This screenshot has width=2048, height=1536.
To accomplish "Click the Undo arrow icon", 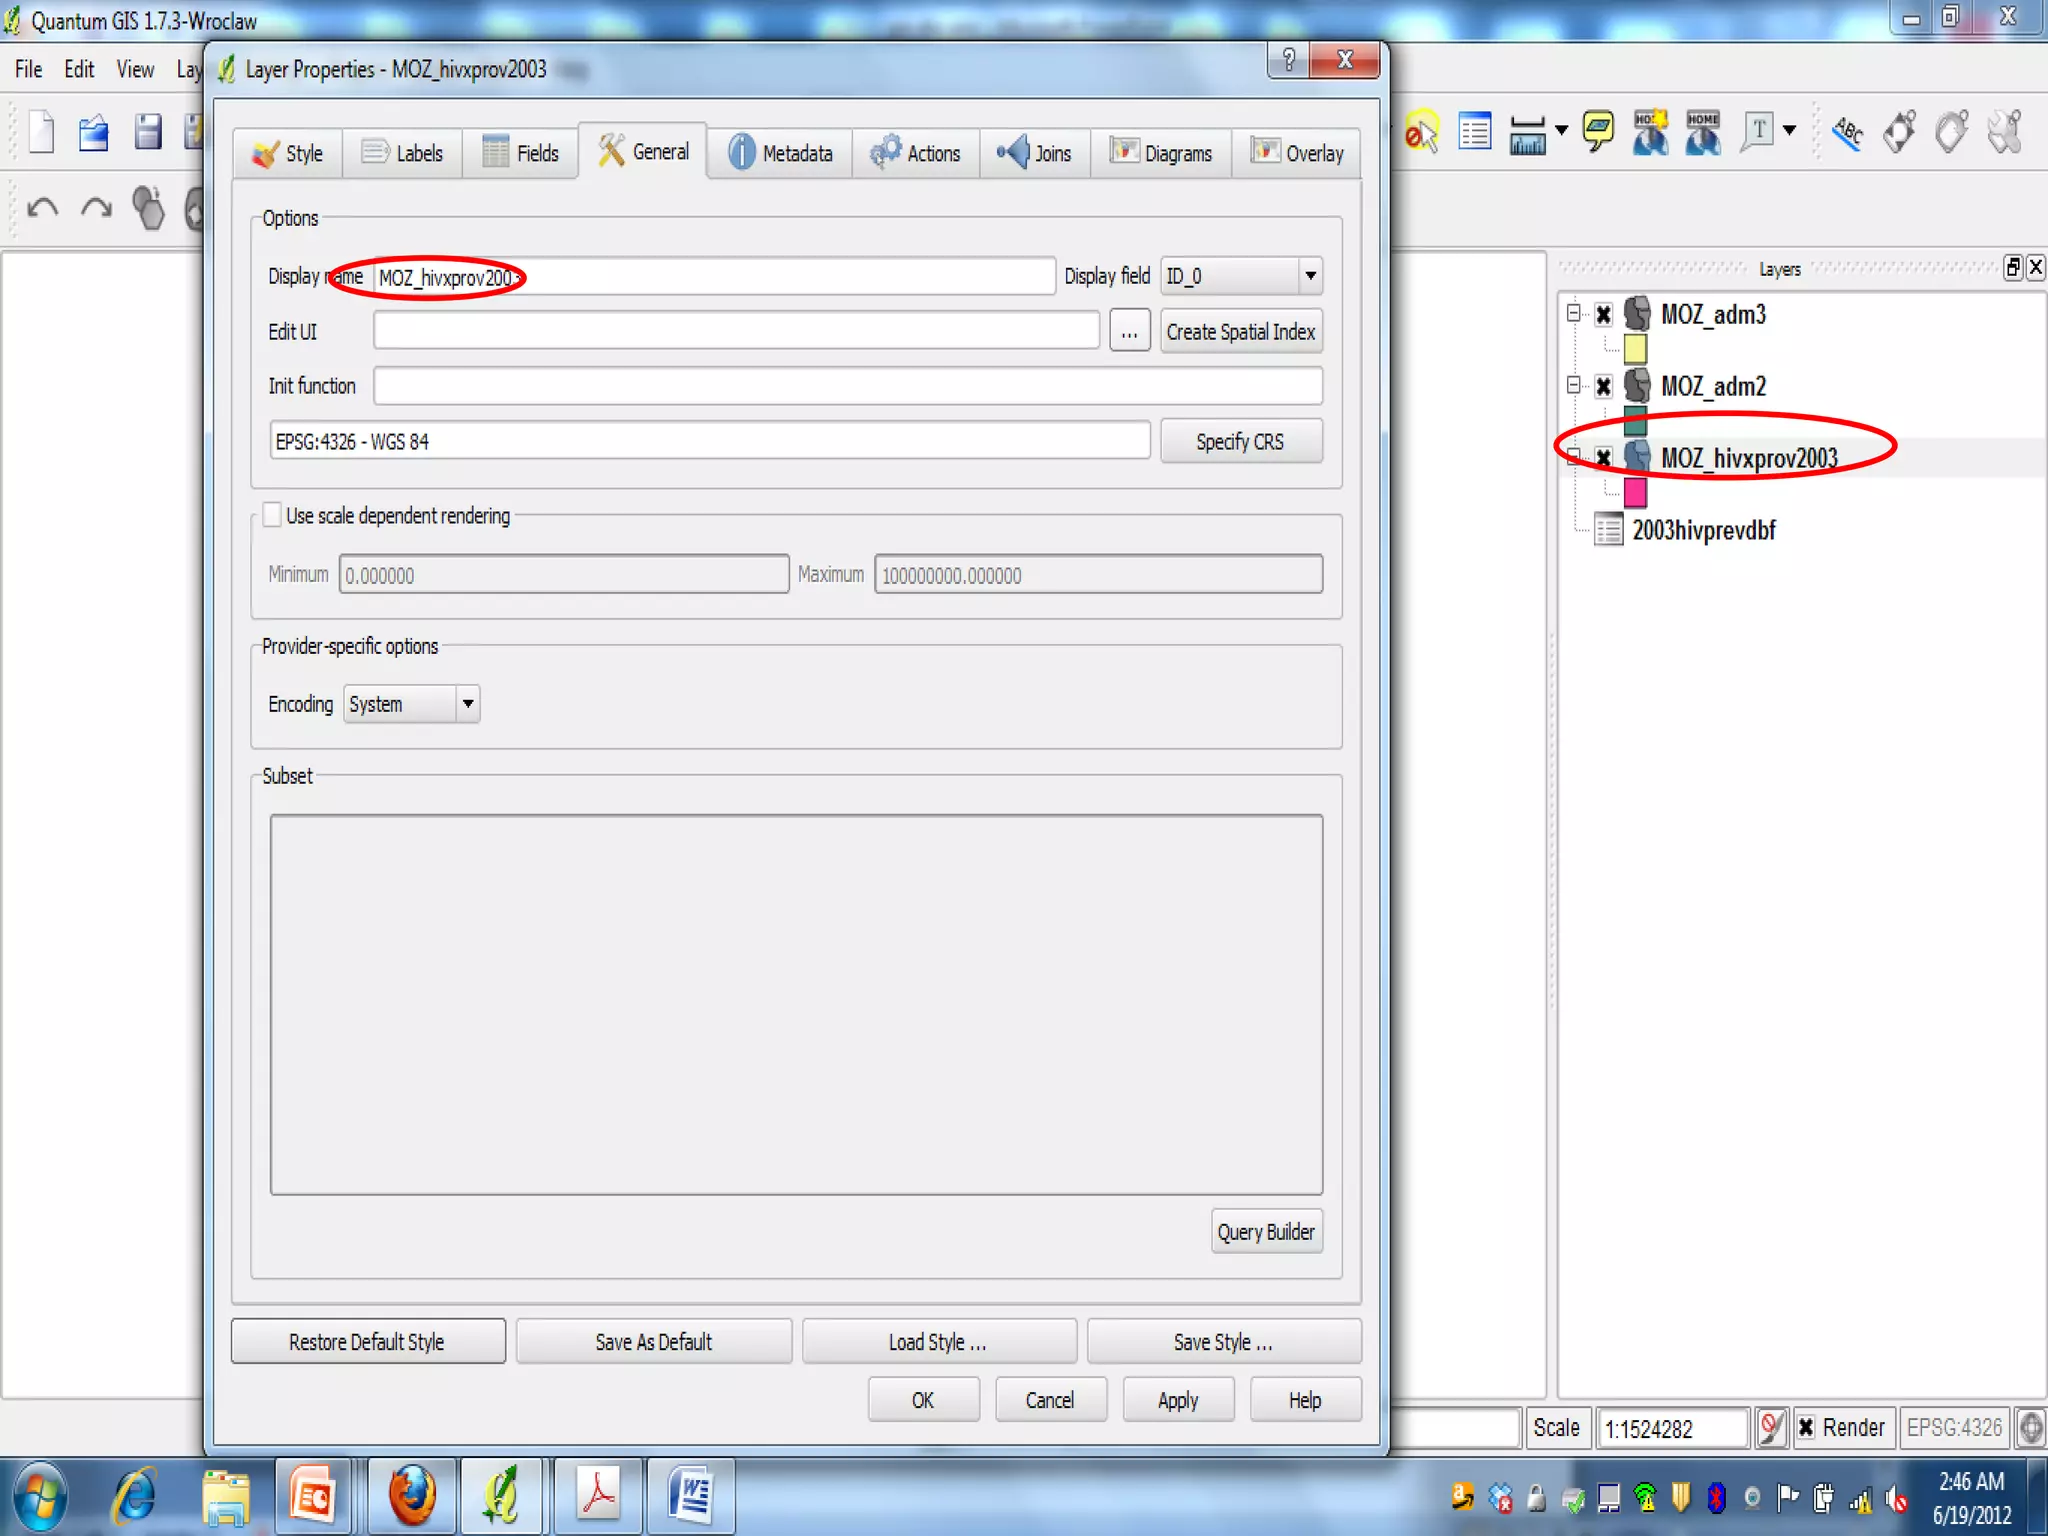I will point(43,208).
